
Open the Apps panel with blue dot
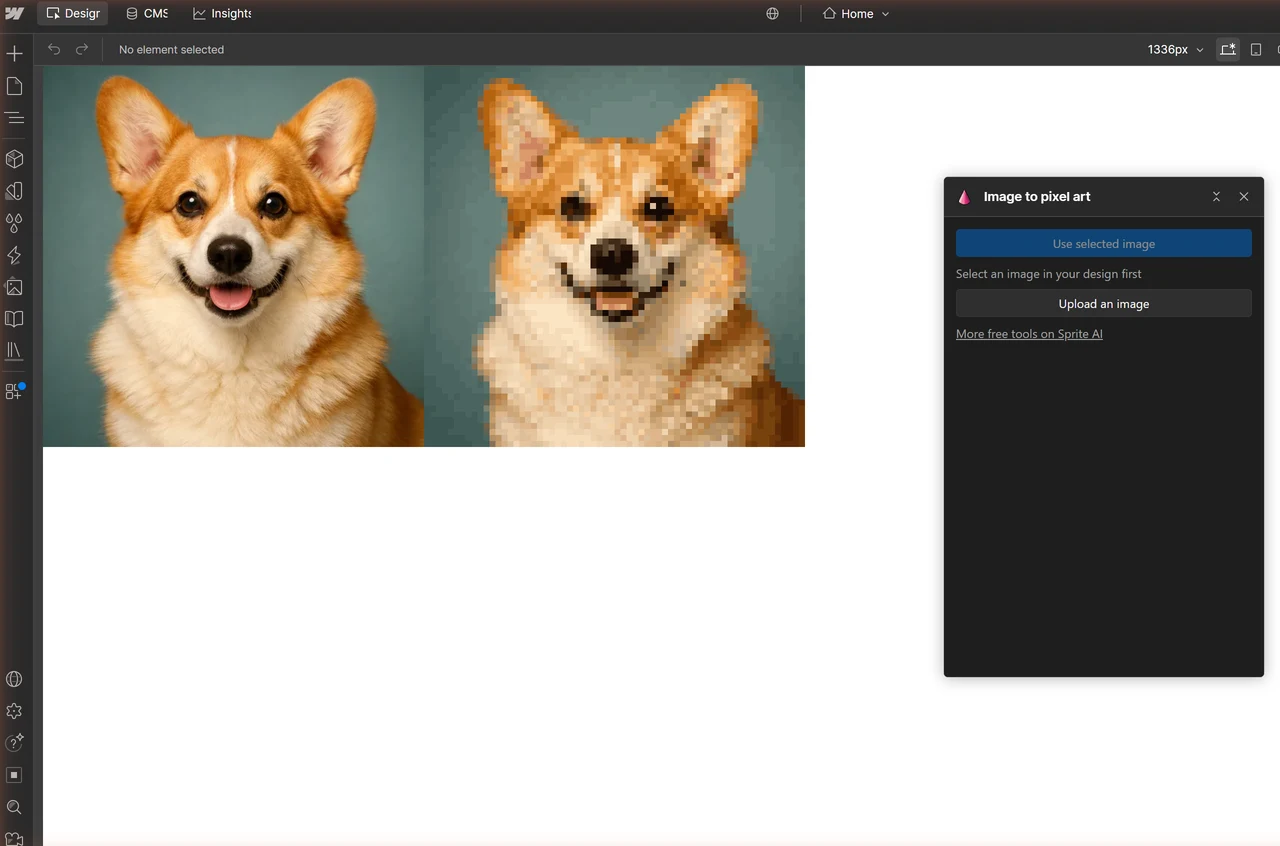[14, 391]
